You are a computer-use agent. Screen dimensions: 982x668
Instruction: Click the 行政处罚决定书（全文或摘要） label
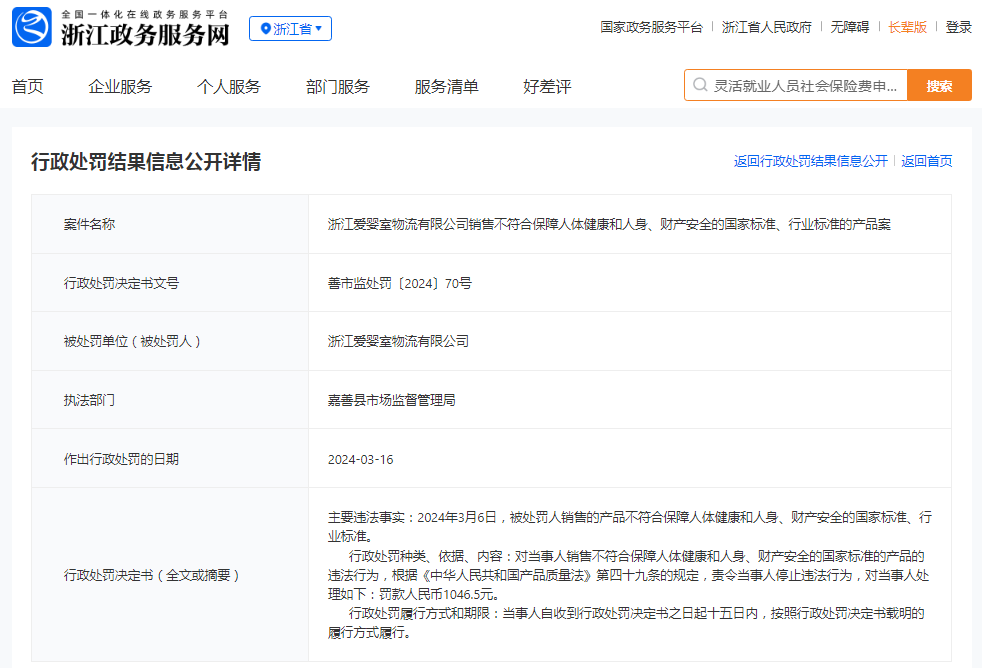click(152, 575)
